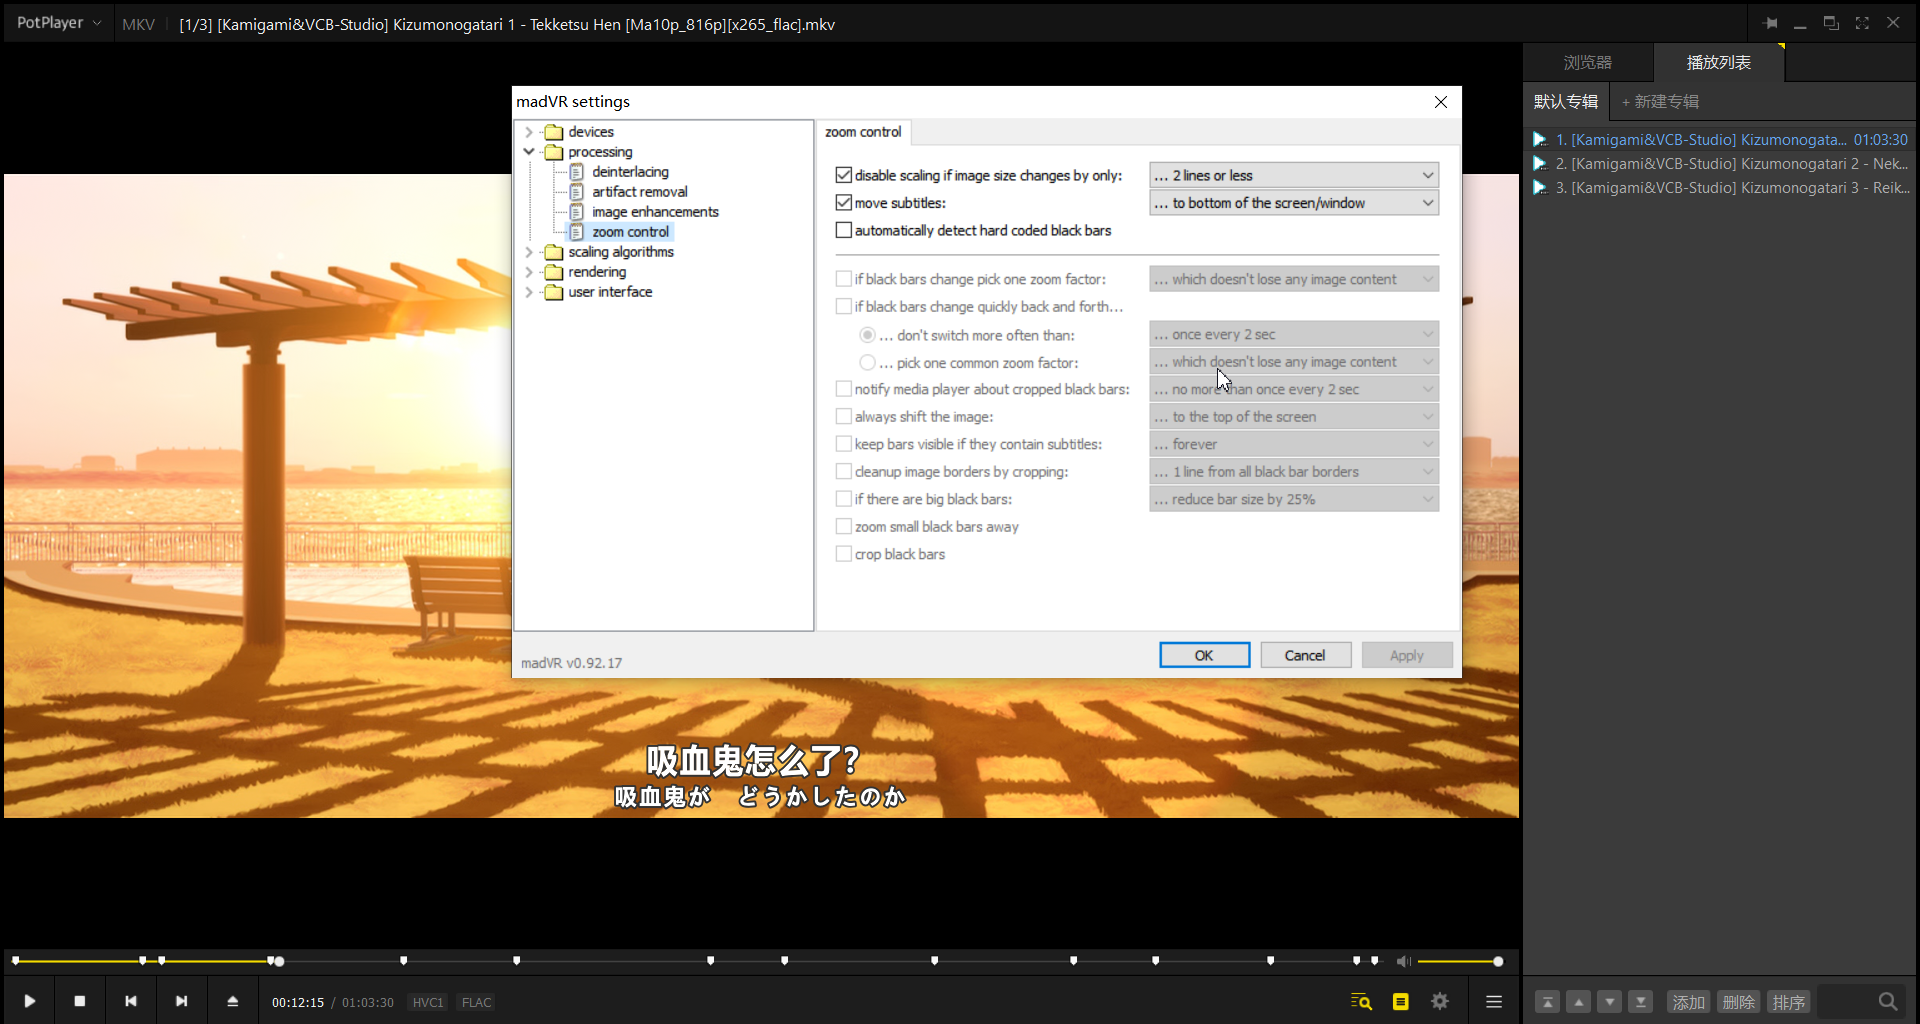The image size is (1920, 1024).
Task: Open file with the eject icon
Action: point(232,1001)
